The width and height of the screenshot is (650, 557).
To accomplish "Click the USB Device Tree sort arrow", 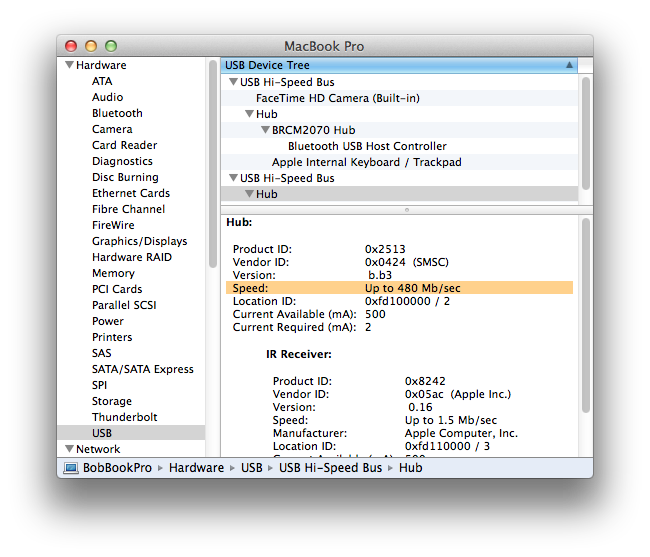I will point(569,65).
